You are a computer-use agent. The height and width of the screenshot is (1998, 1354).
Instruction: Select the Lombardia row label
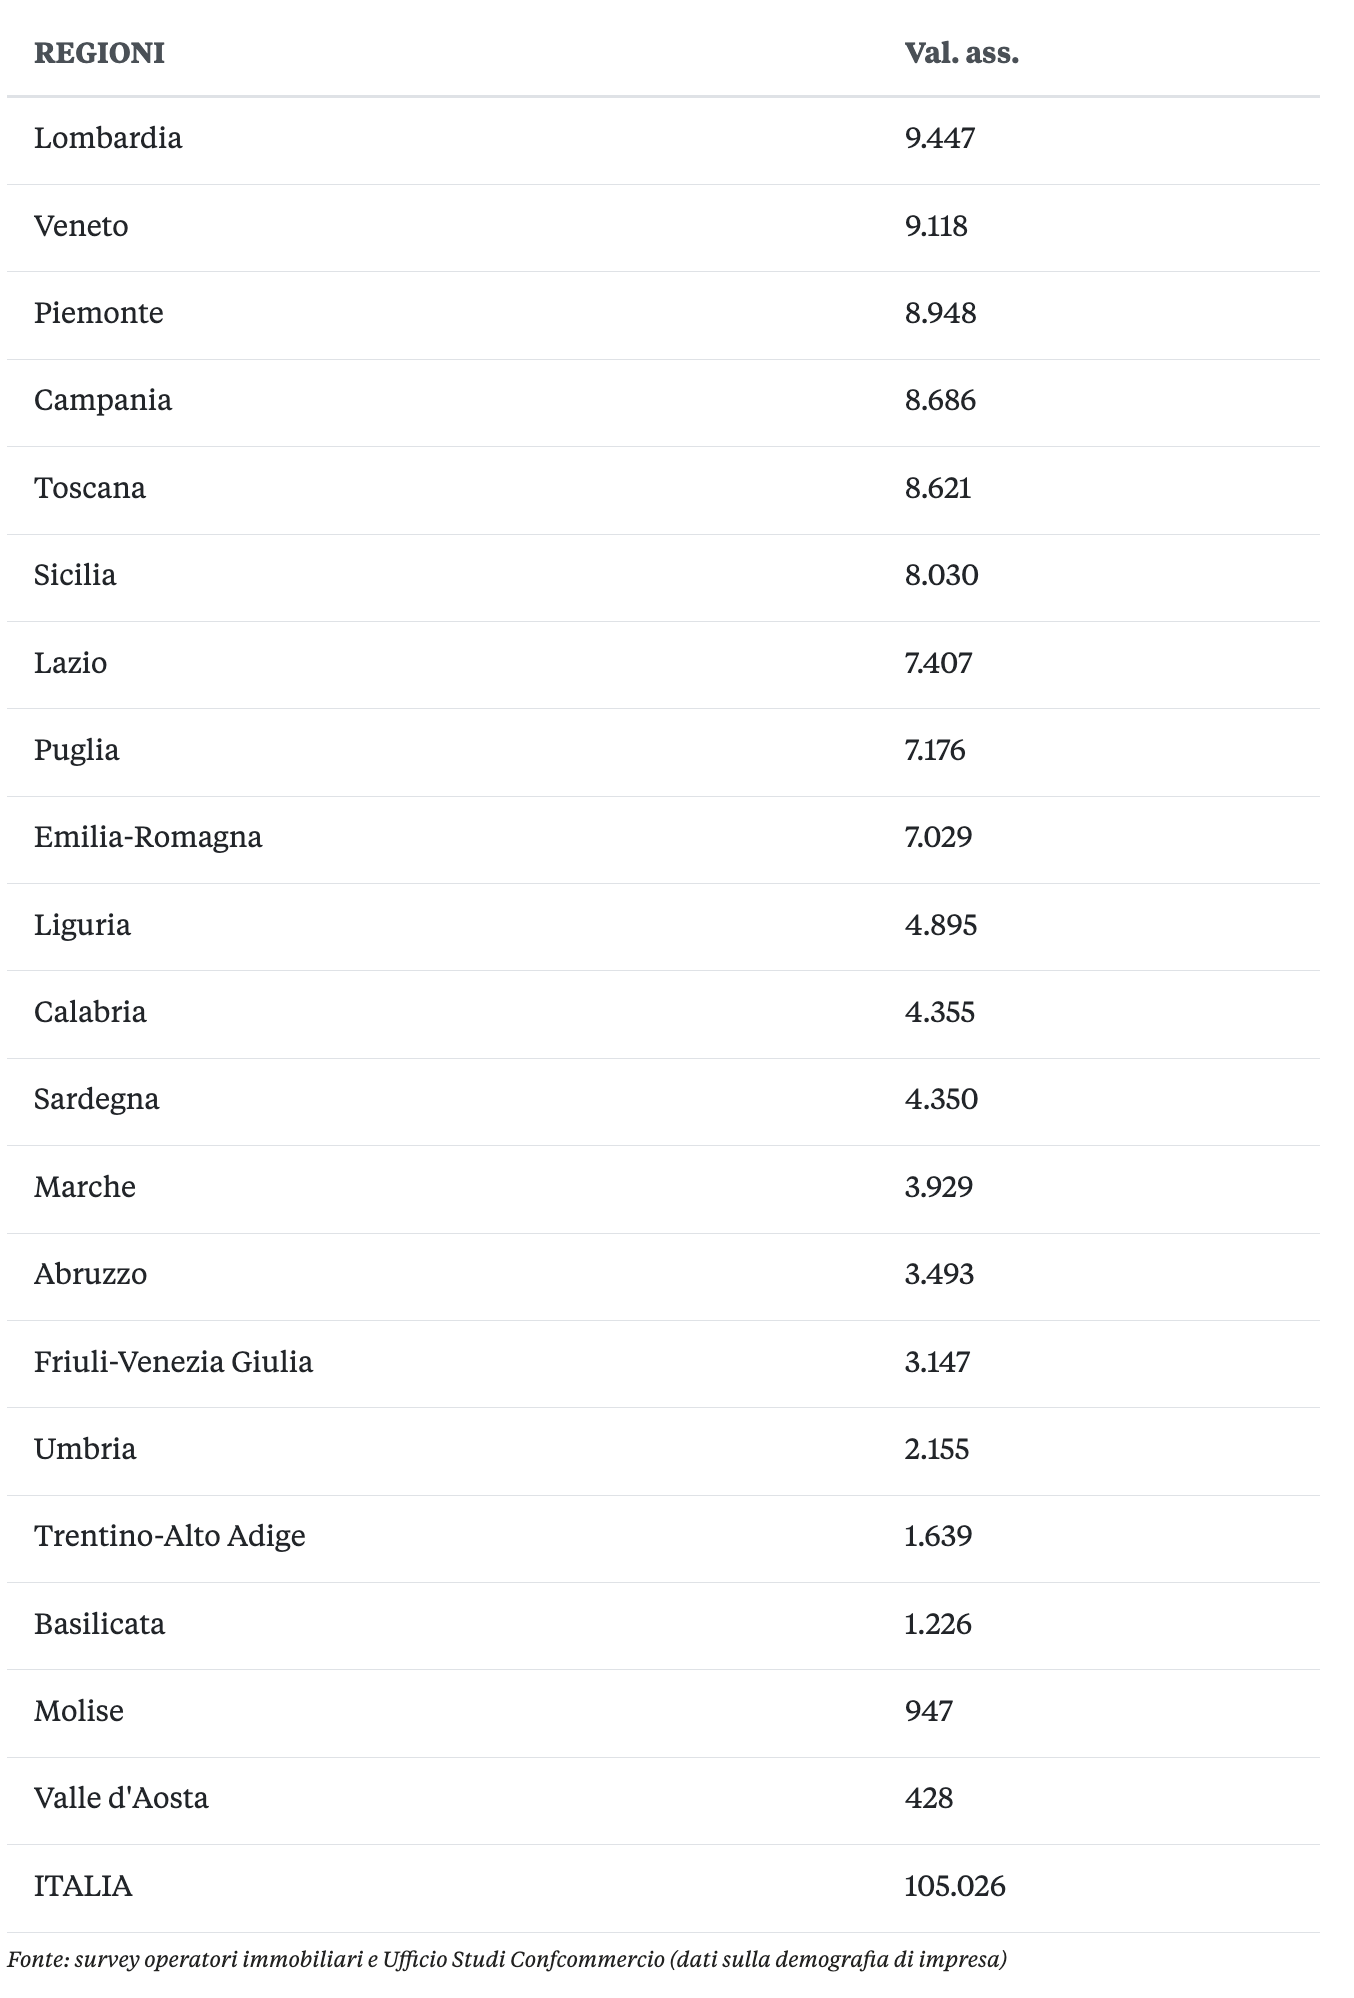[x=108, y=138]
